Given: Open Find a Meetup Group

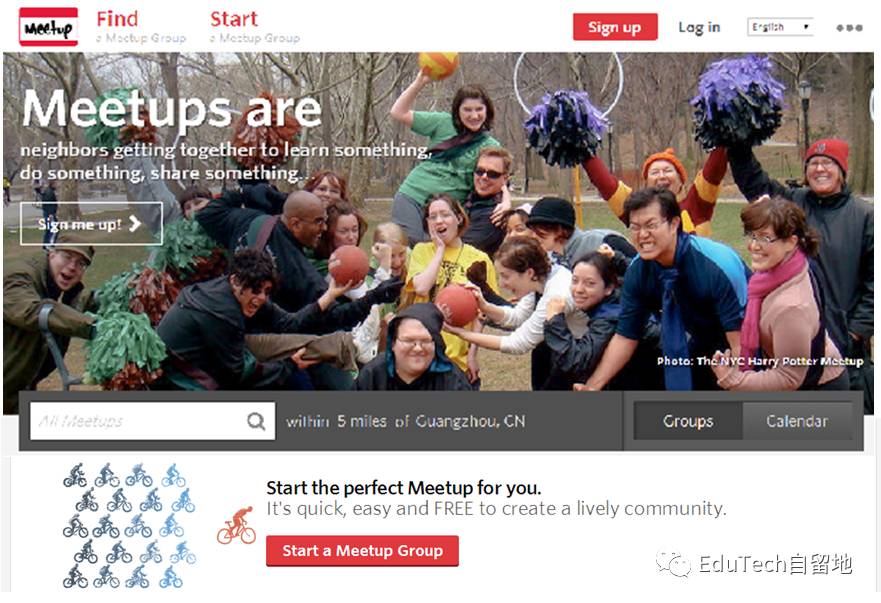Looking at the screenshot, I should 140,27.
